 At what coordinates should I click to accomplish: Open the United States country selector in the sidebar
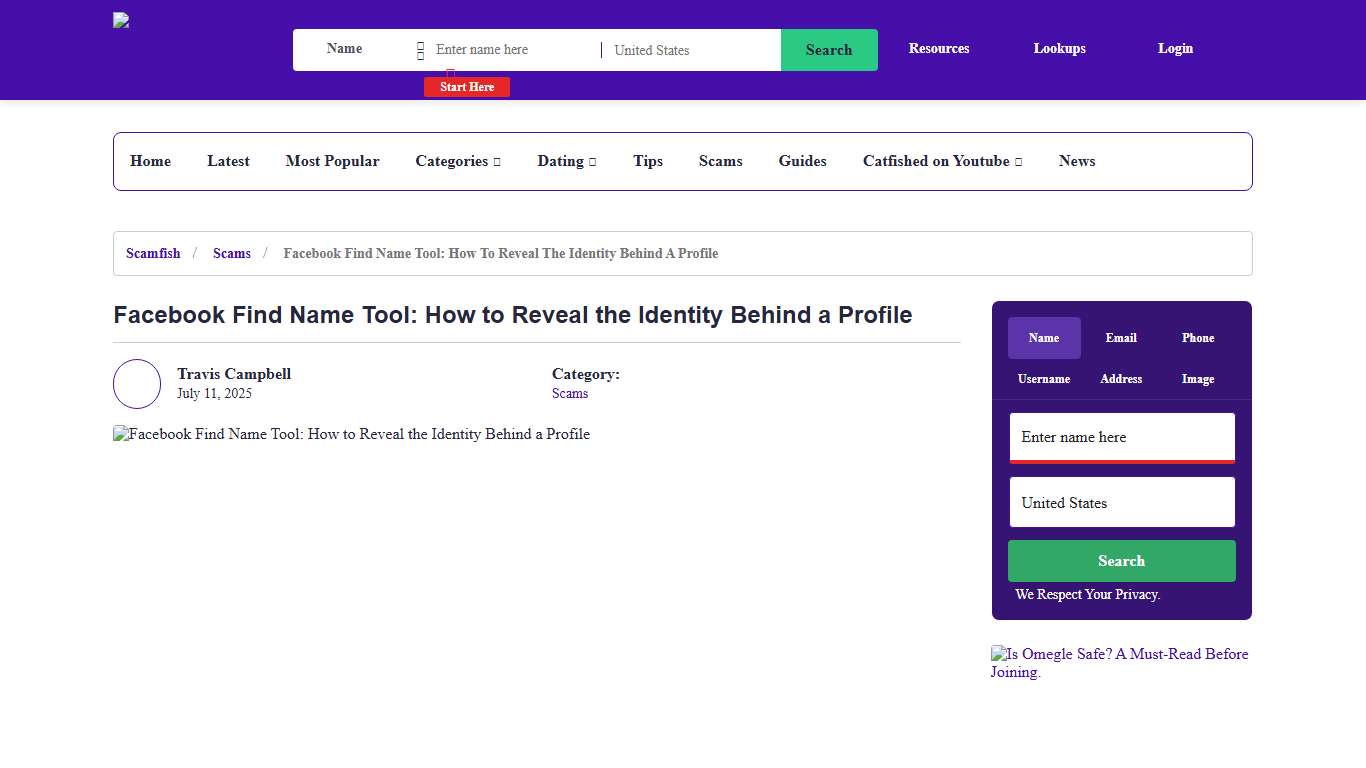click(x=1121, y=502)
